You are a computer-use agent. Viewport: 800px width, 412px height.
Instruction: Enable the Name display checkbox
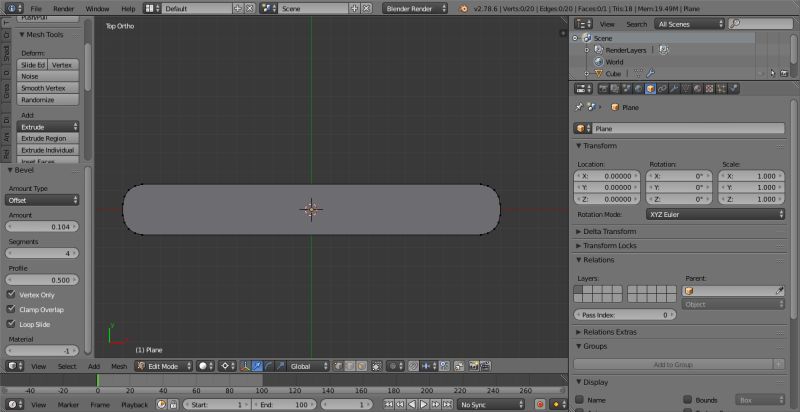pyautogui.click(x=580, y=400)
